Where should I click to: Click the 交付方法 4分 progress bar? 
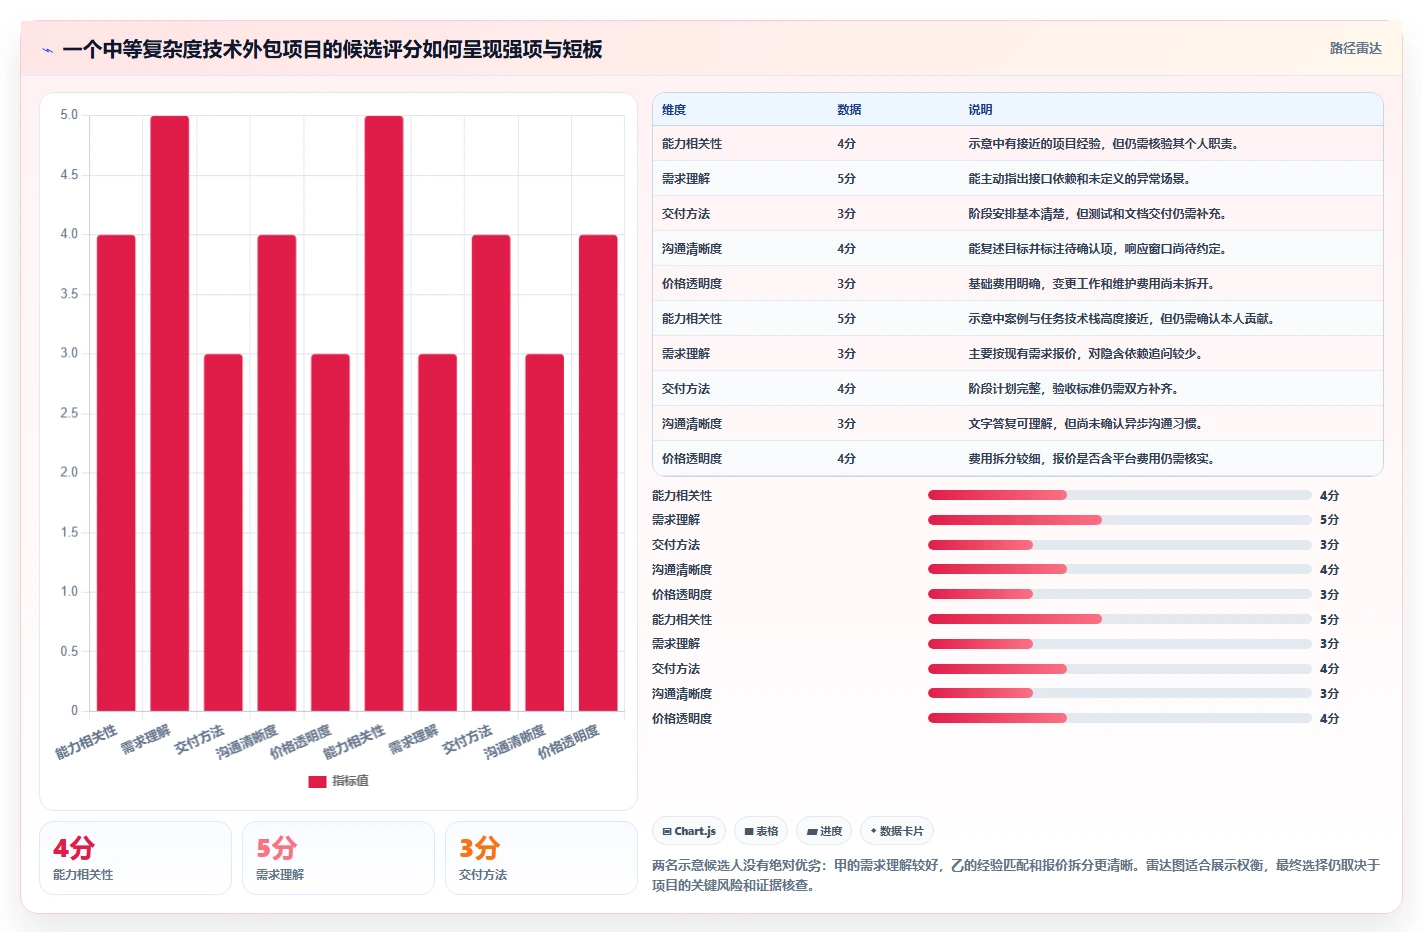point(1119,669)
